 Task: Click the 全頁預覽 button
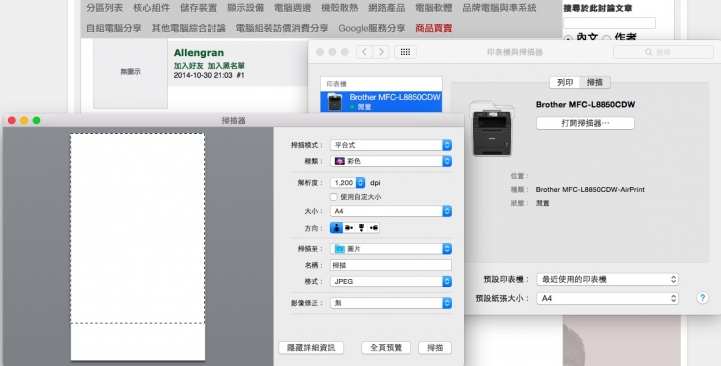tap(386, 348)
